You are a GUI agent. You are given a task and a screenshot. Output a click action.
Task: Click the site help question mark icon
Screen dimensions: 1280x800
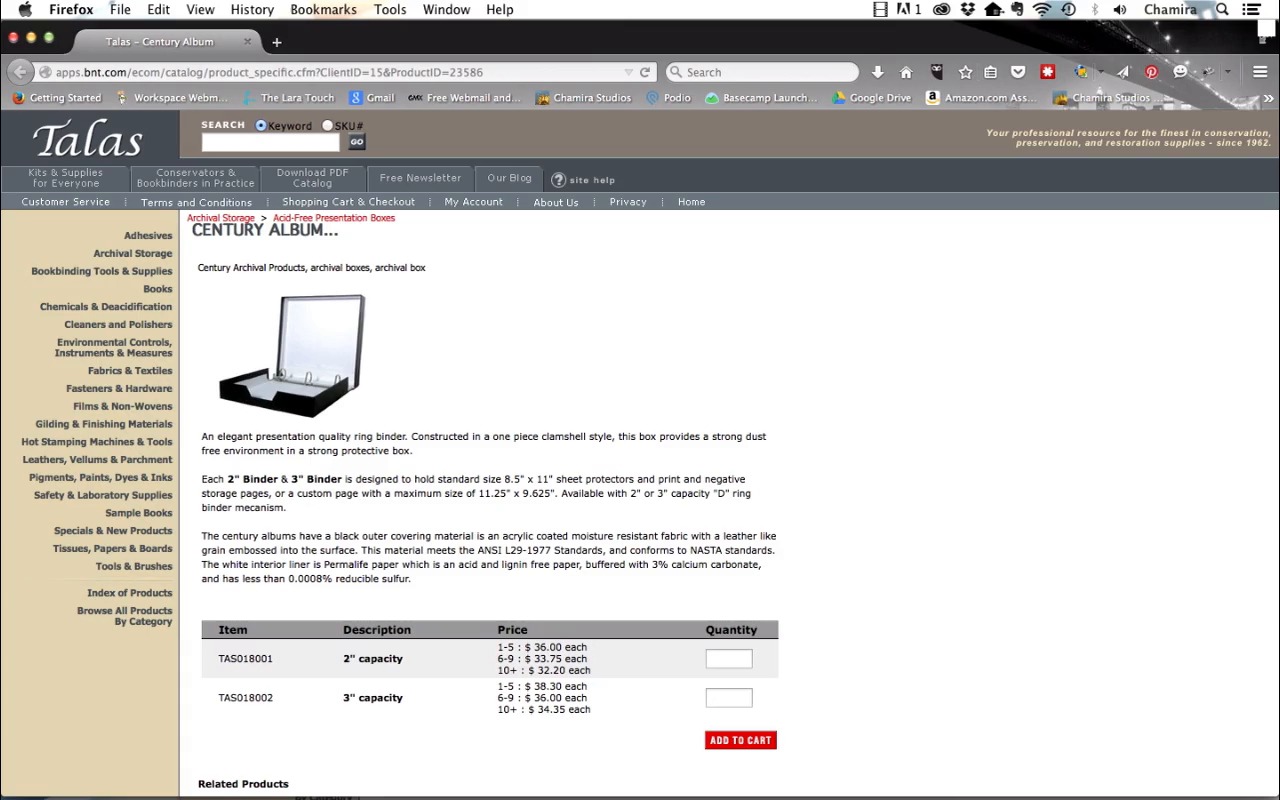click(x=558, y=180)
